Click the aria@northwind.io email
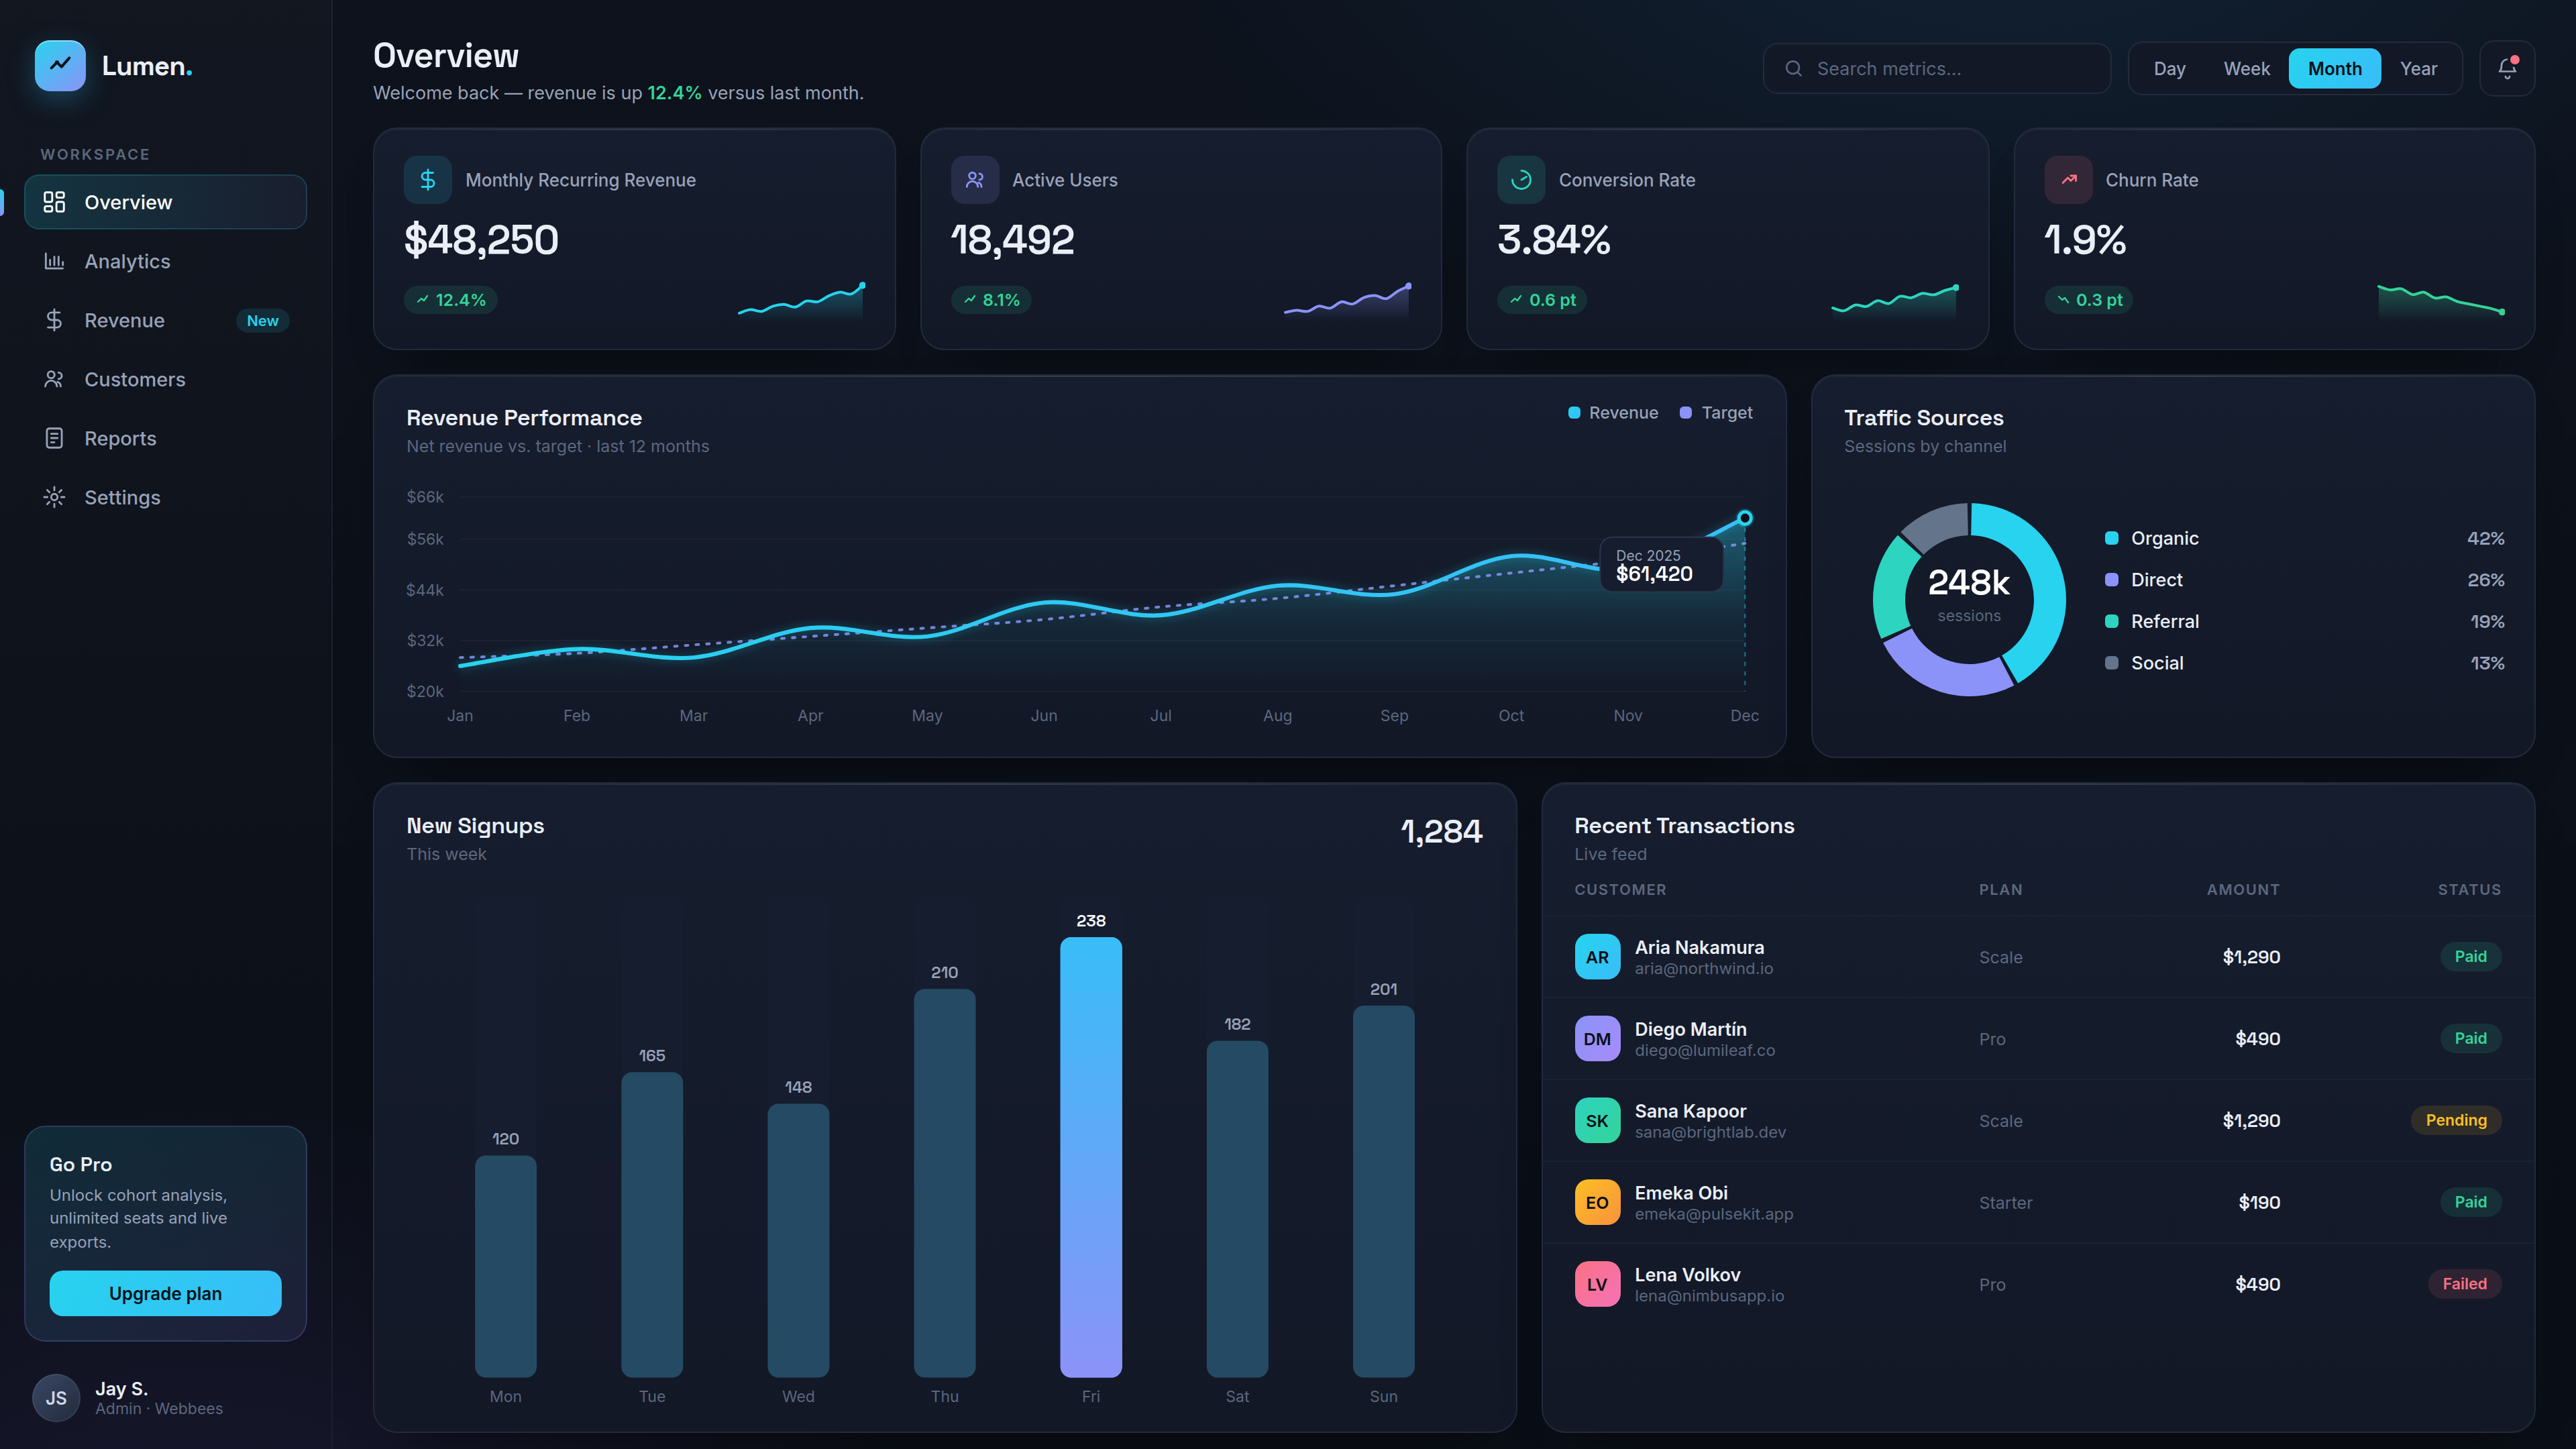This screenshot has width=2576, height=1449. [x=1704, y=969]
